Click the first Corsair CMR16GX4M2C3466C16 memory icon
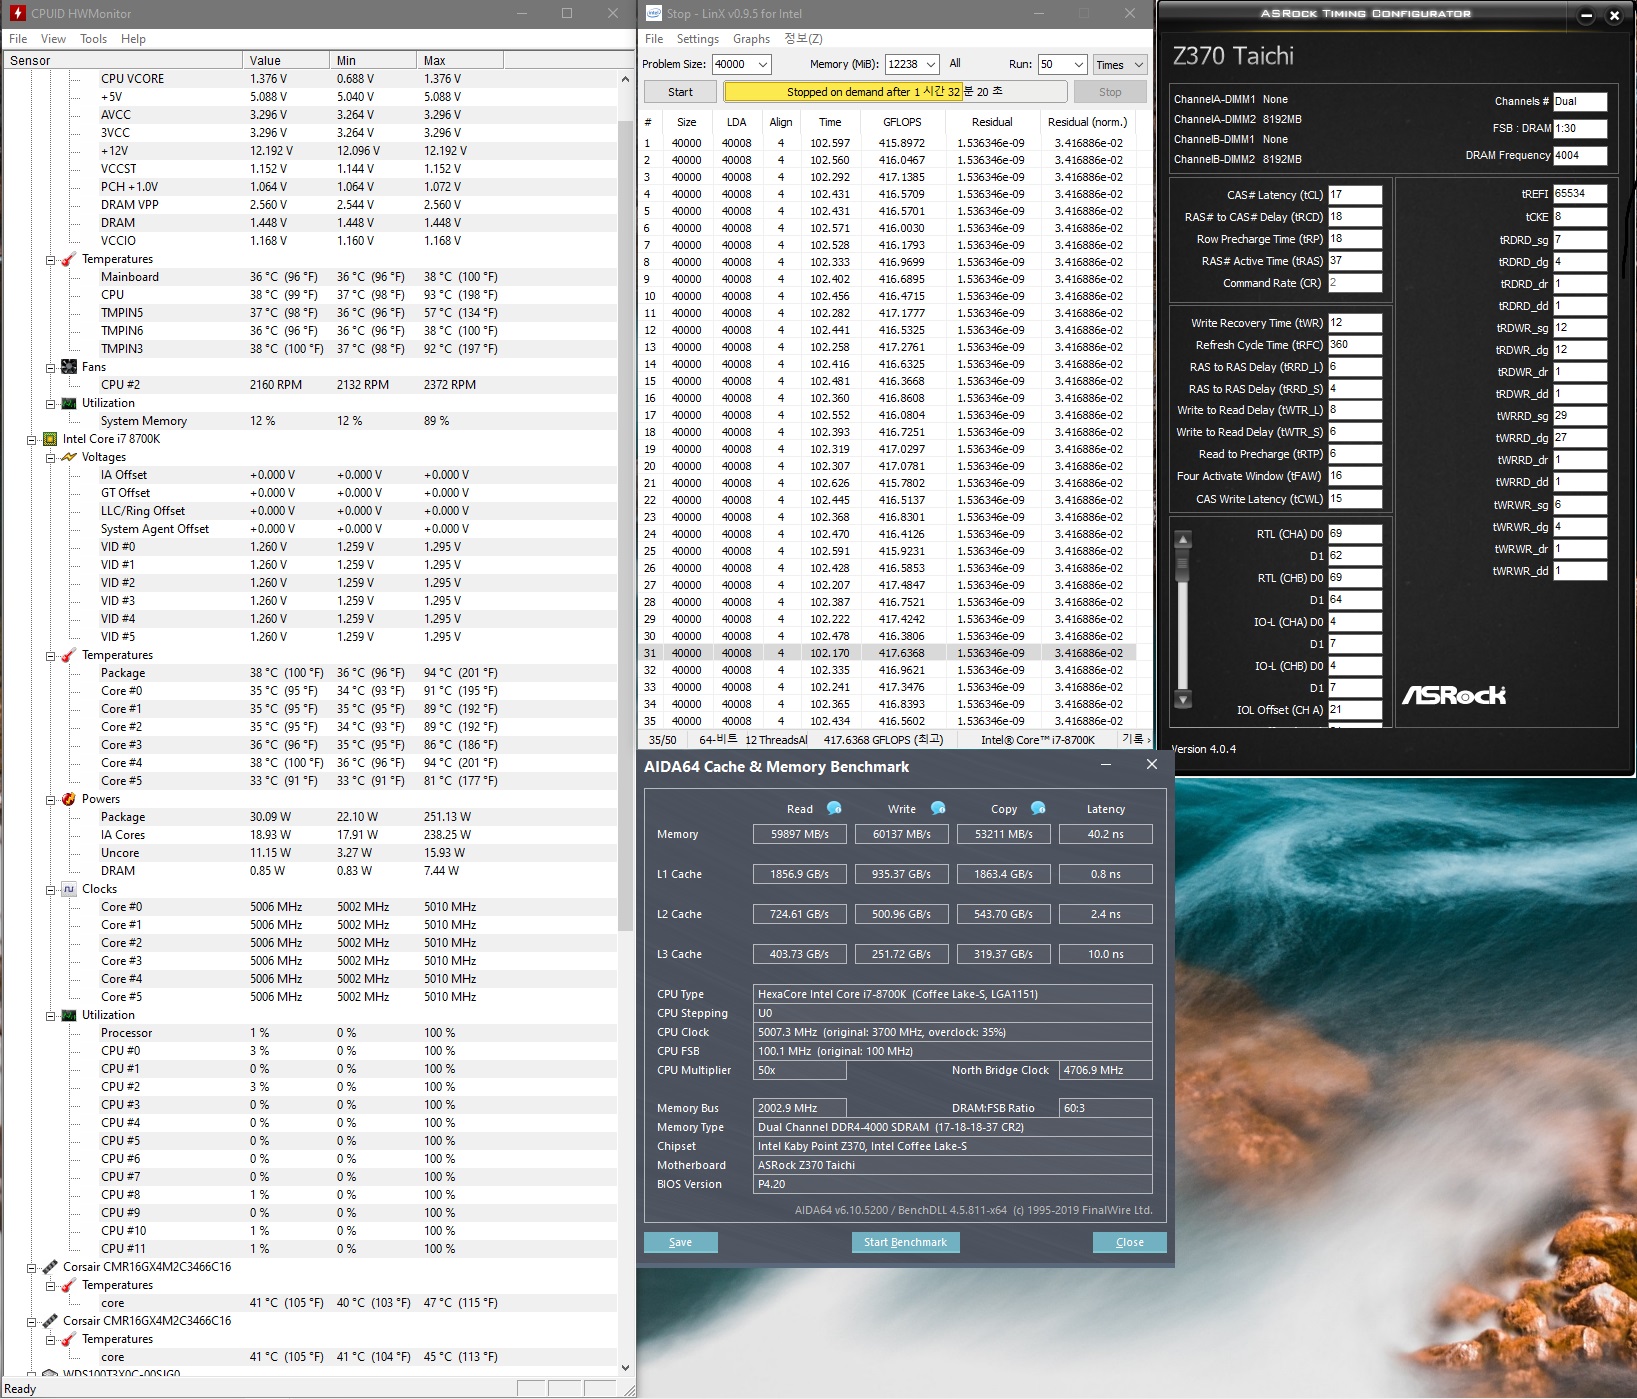 (50, 1267)
